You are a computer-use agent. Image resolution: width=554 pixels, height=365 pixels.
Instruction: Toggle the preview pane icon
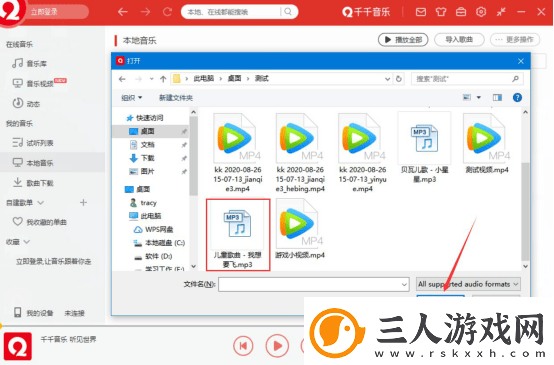(497, 97)
